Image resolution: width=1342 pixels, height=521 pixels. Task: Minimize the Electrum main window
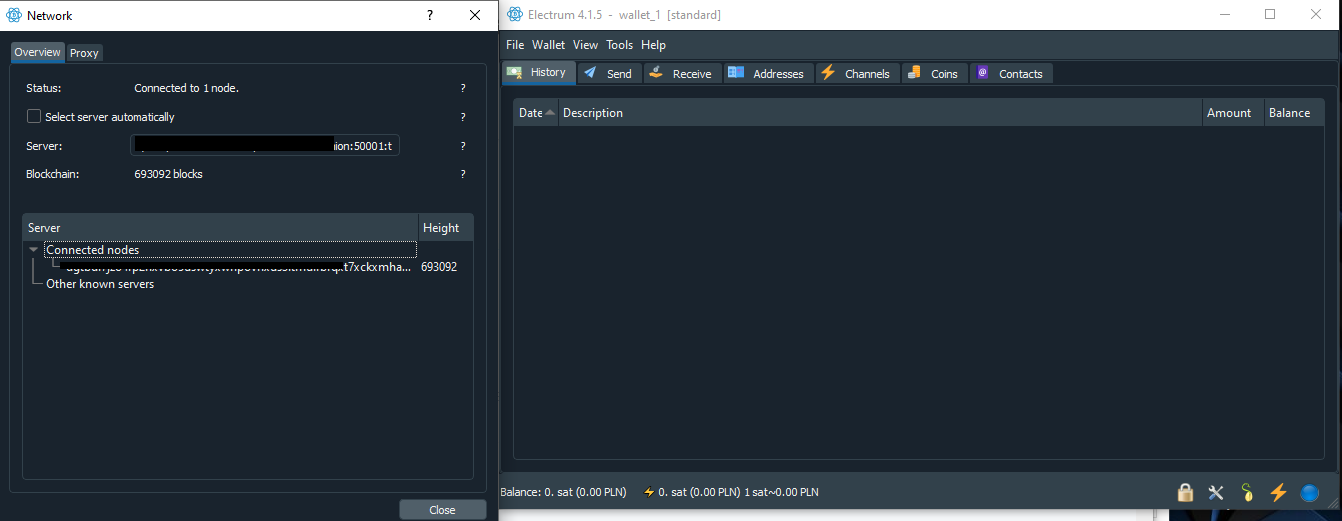coord(1224,14)
